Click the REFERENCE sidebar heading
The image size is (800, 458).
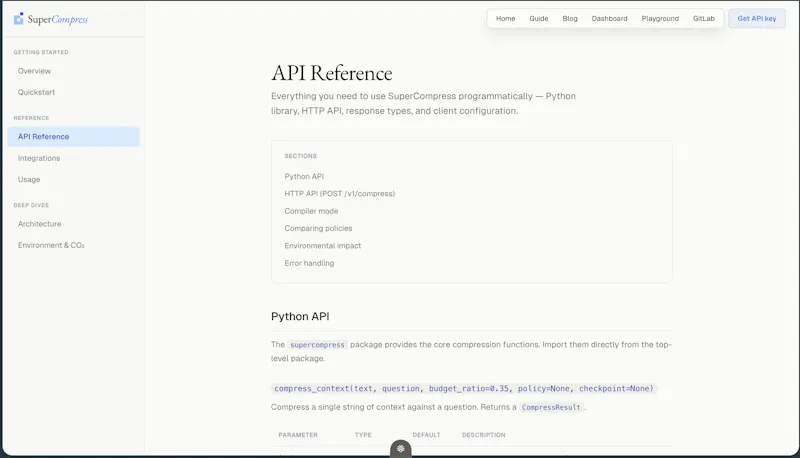[31, 118]
